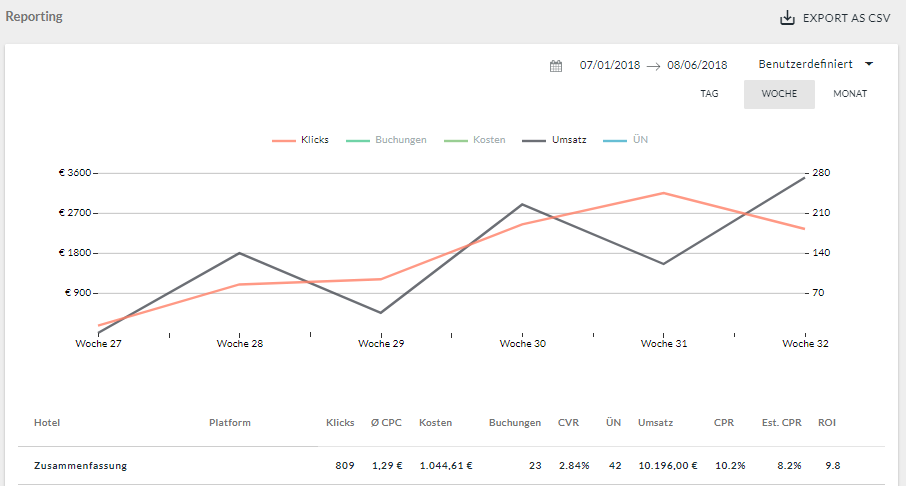Click EXPORT AS CSV button
This screenshot has width=906, height=486.
836,18
